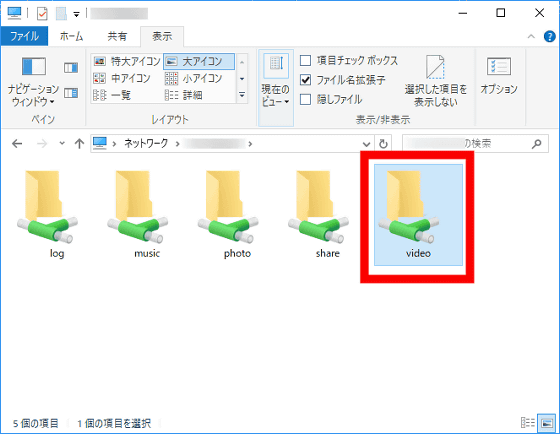560x434 pixels.
Task: Click quick access properties checkmark icon
Action: (42, 14)
